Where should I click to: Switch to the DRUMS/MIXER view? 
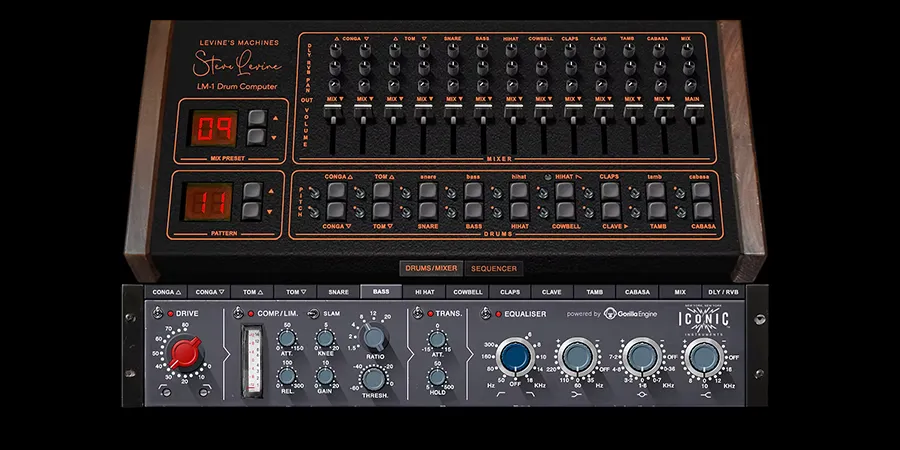point(432,268)
